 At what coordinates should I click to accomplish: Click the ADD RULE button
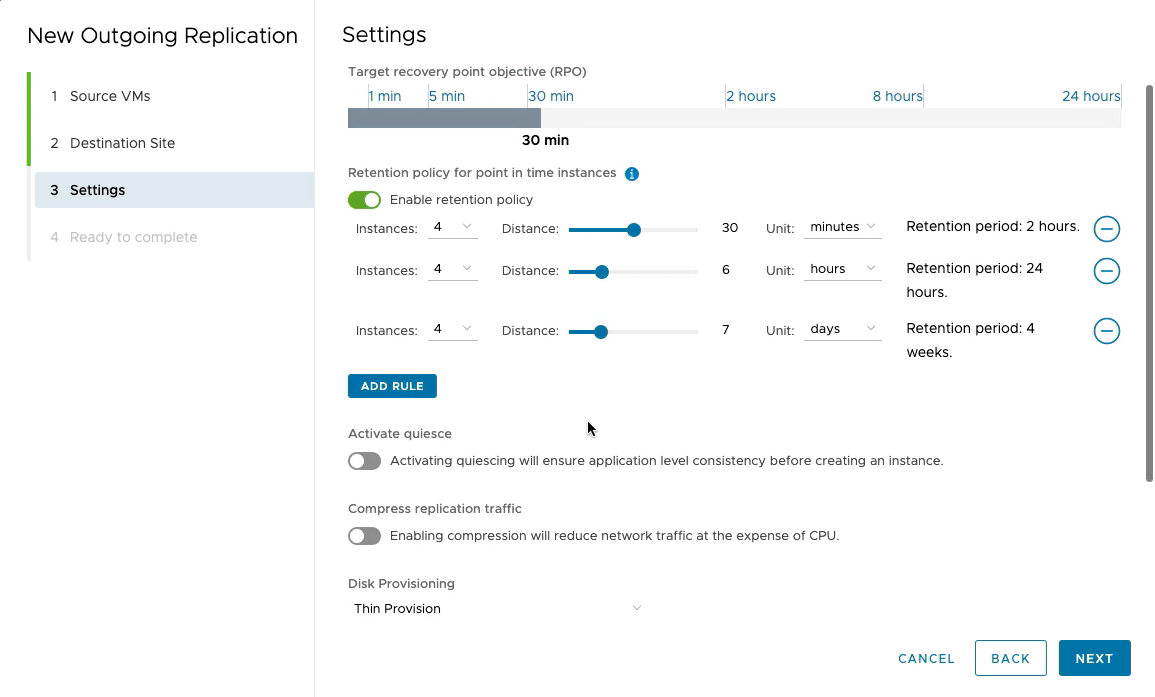click(392, 386)
